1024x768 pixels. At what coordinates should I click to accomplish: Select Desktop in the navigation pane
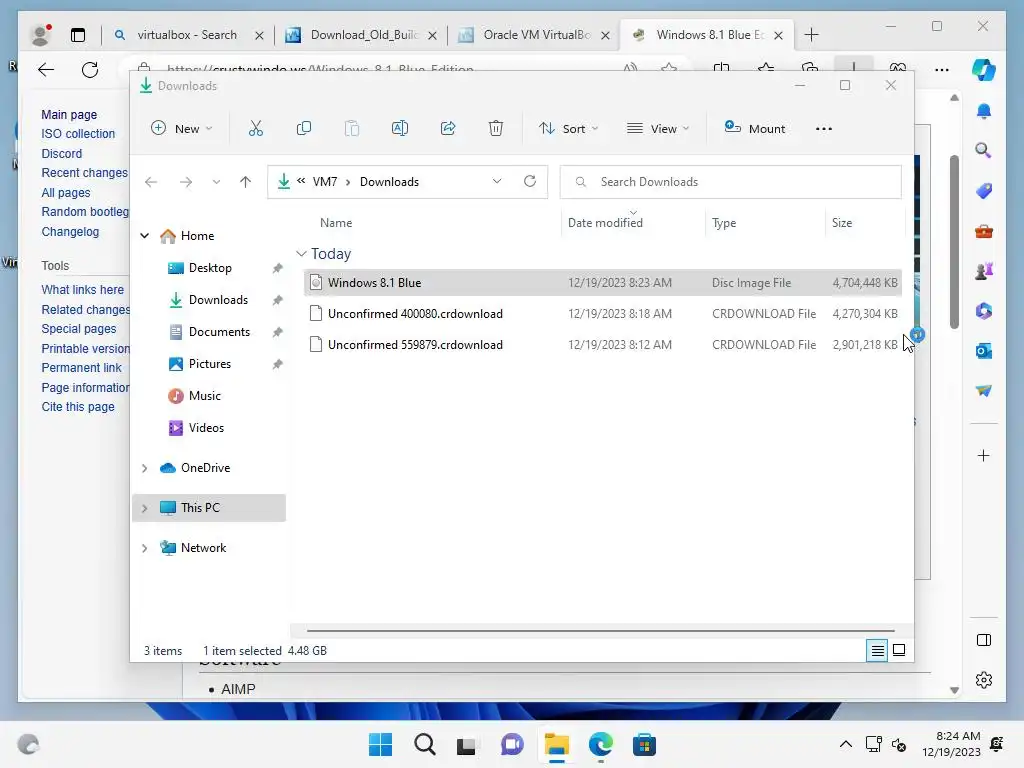coord(210,268)
